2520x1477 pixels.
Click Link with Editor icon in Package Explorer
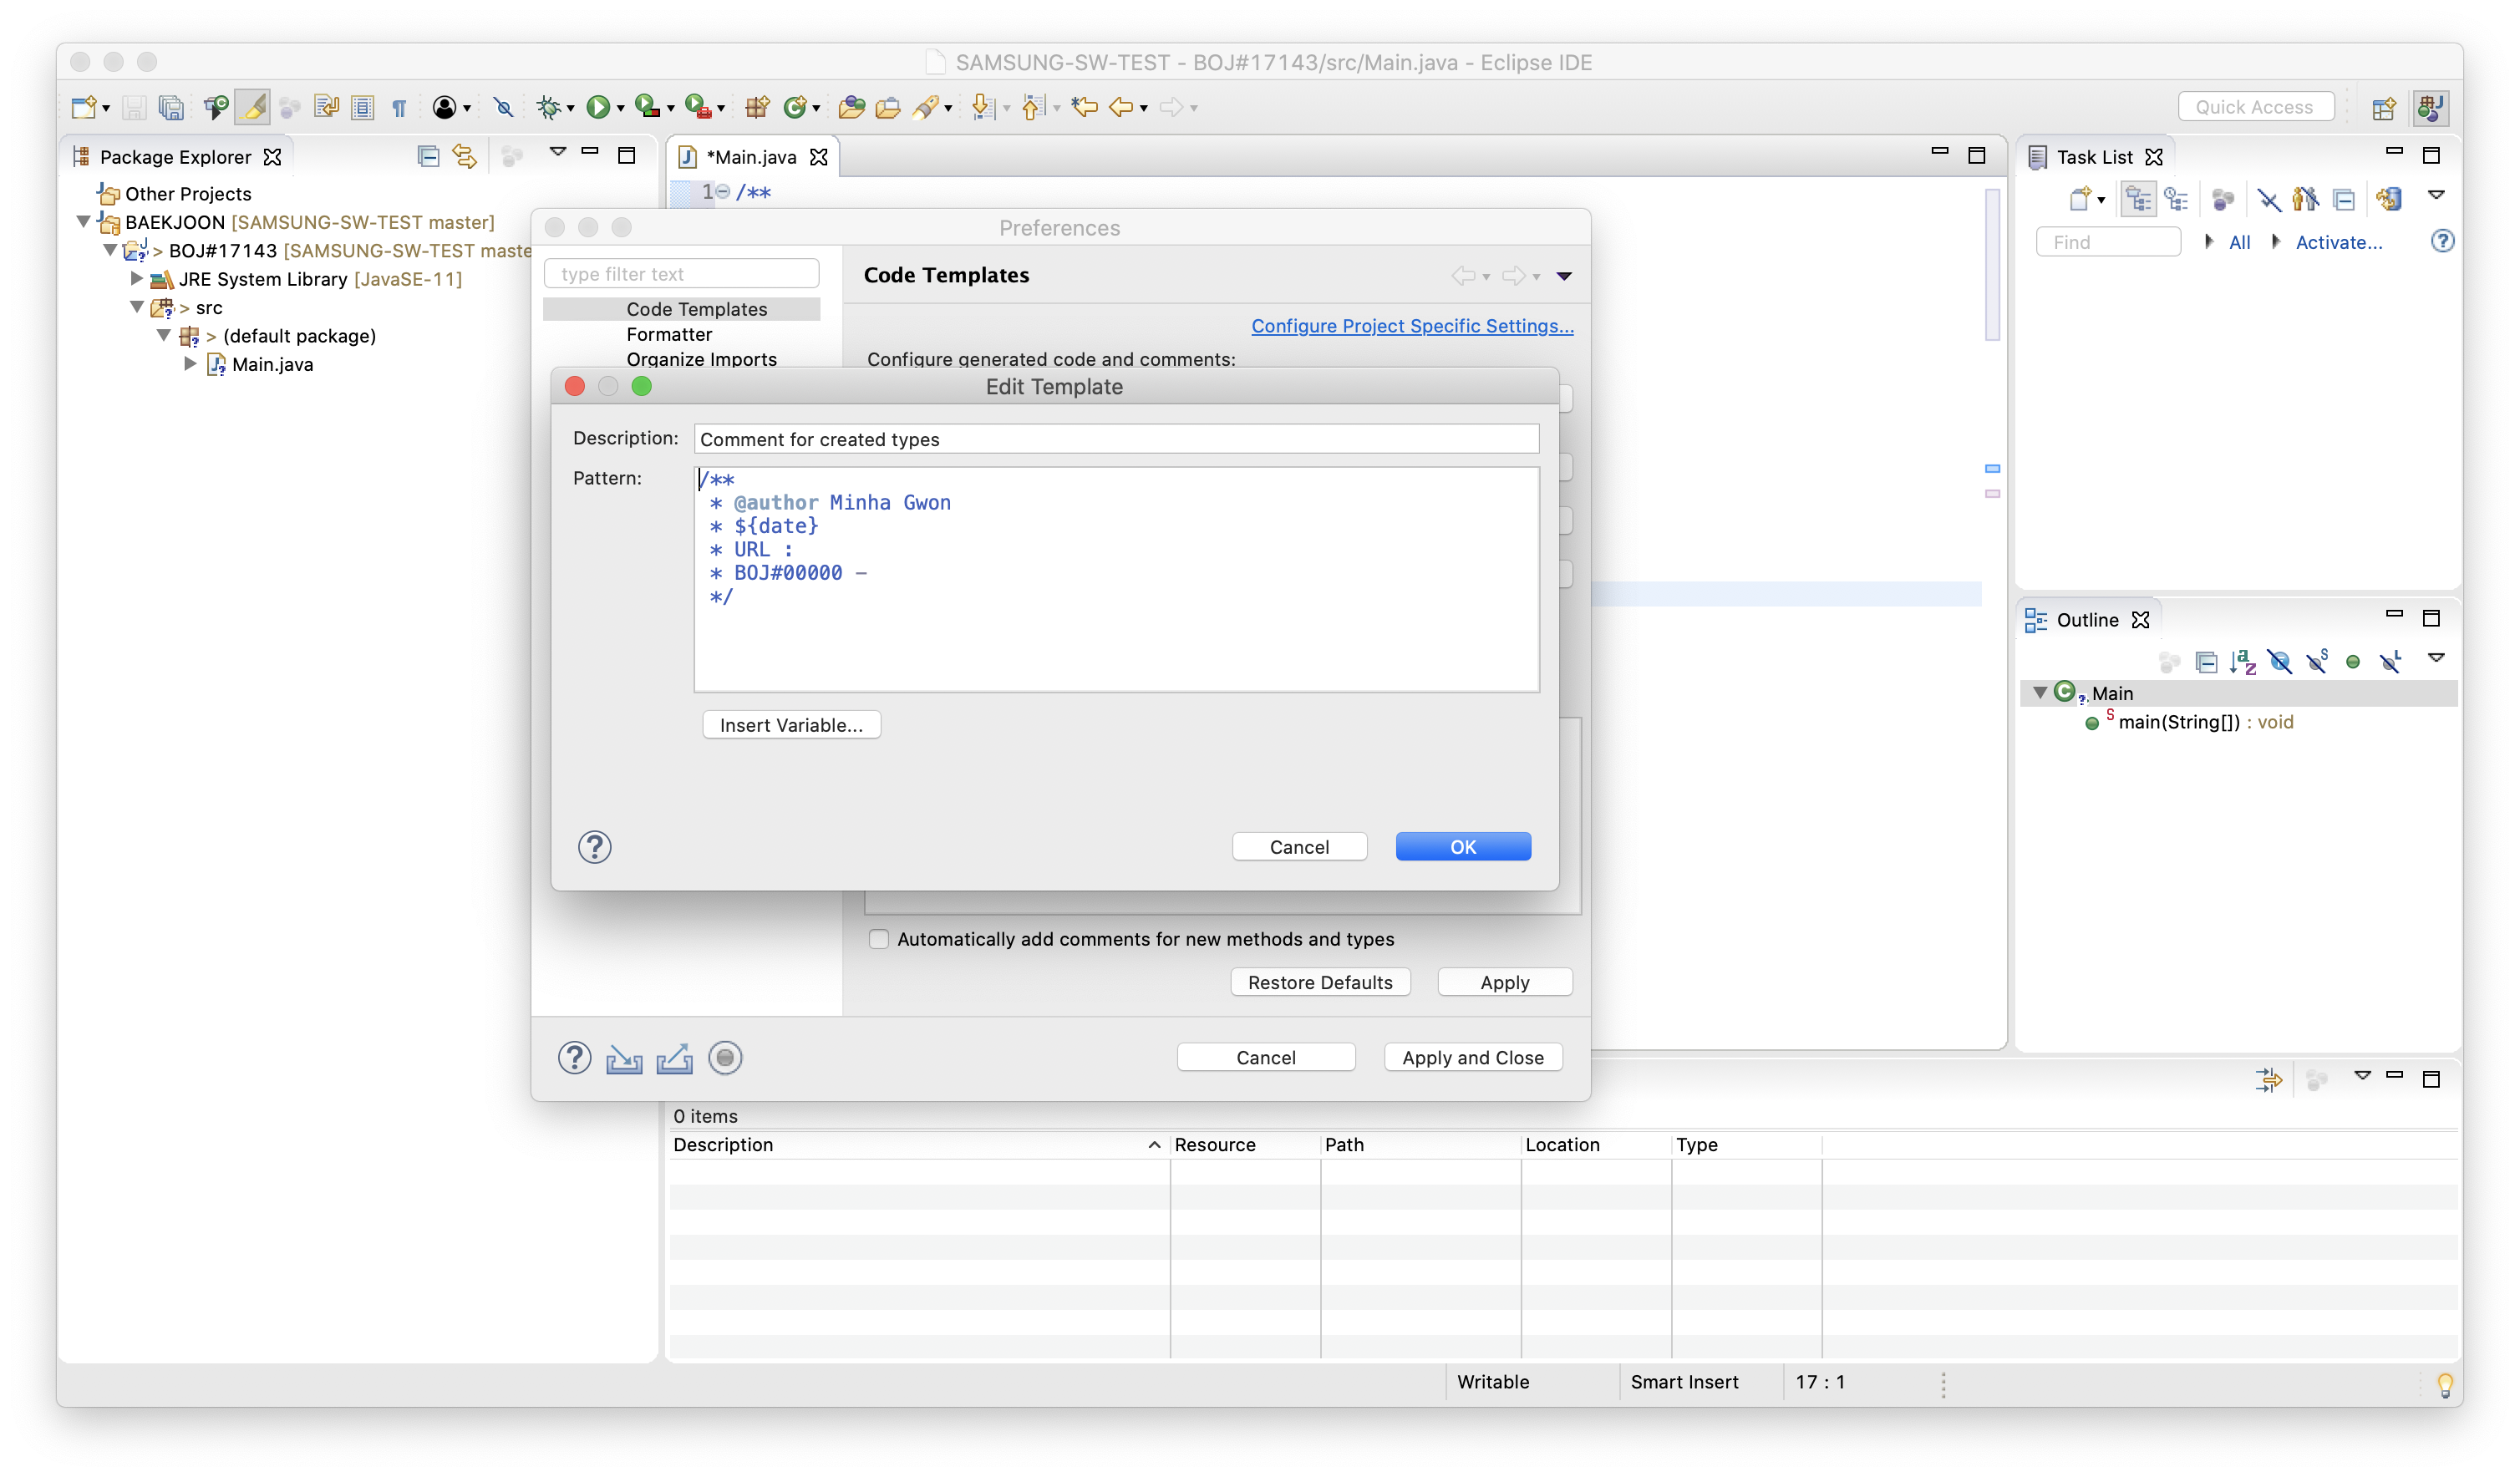pos(464,156)
